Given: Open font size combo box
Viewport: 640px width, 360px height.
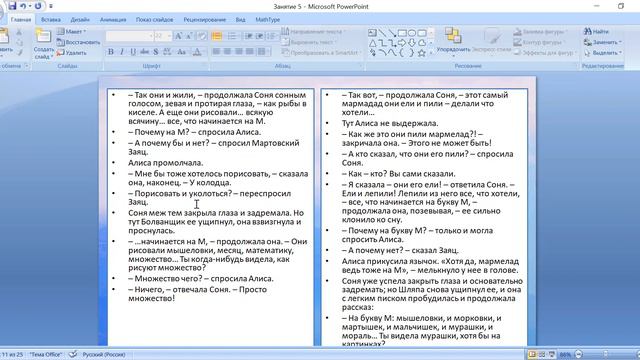Looking at the screenshot, I should [163, 36].
